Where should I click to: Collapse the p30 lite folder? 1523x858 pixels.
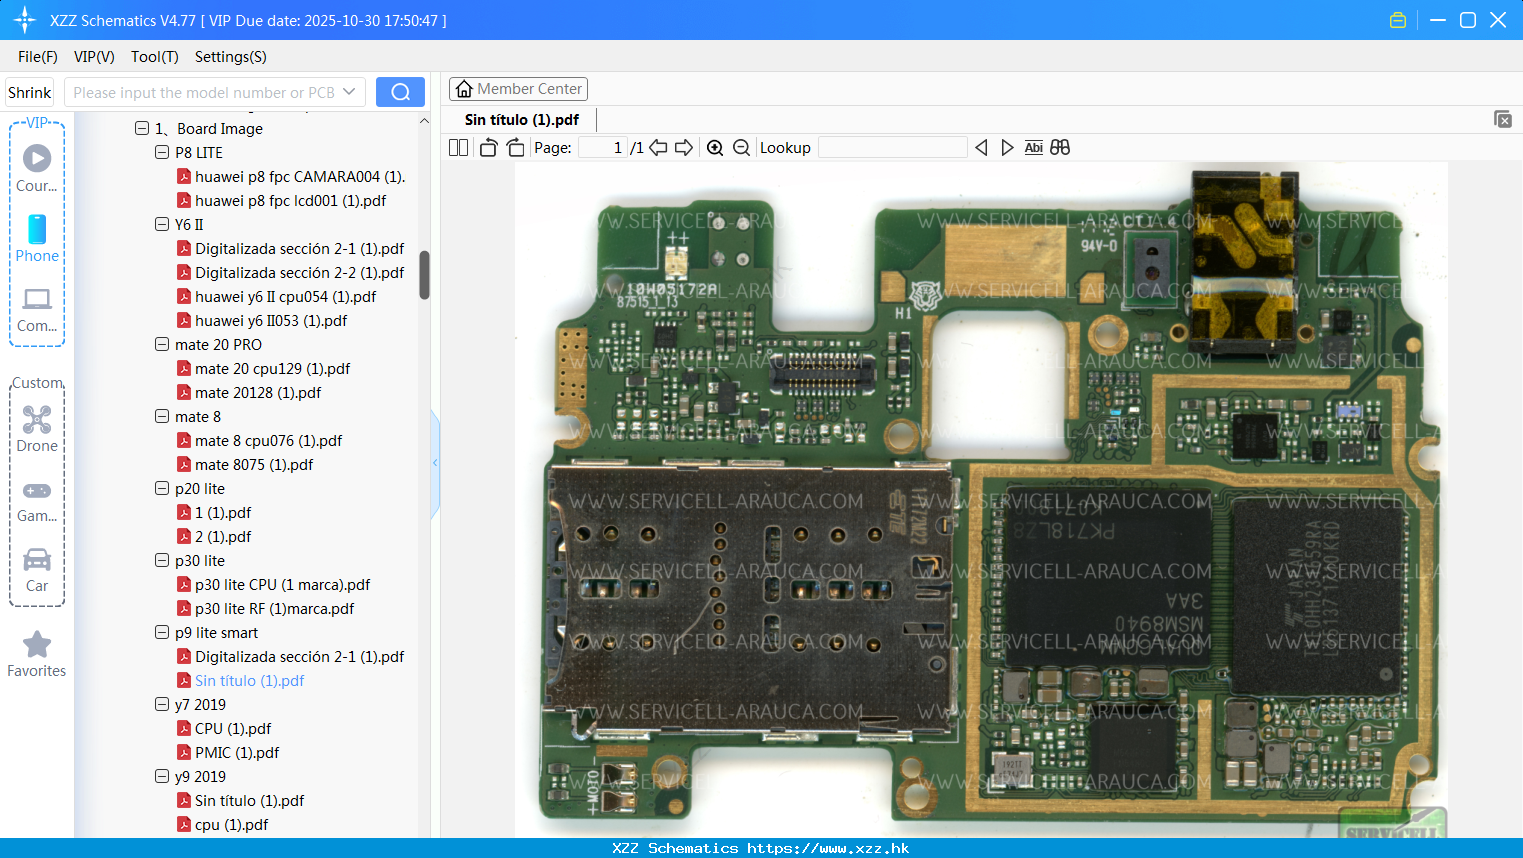pyautogui.click(x=162, y=560)
